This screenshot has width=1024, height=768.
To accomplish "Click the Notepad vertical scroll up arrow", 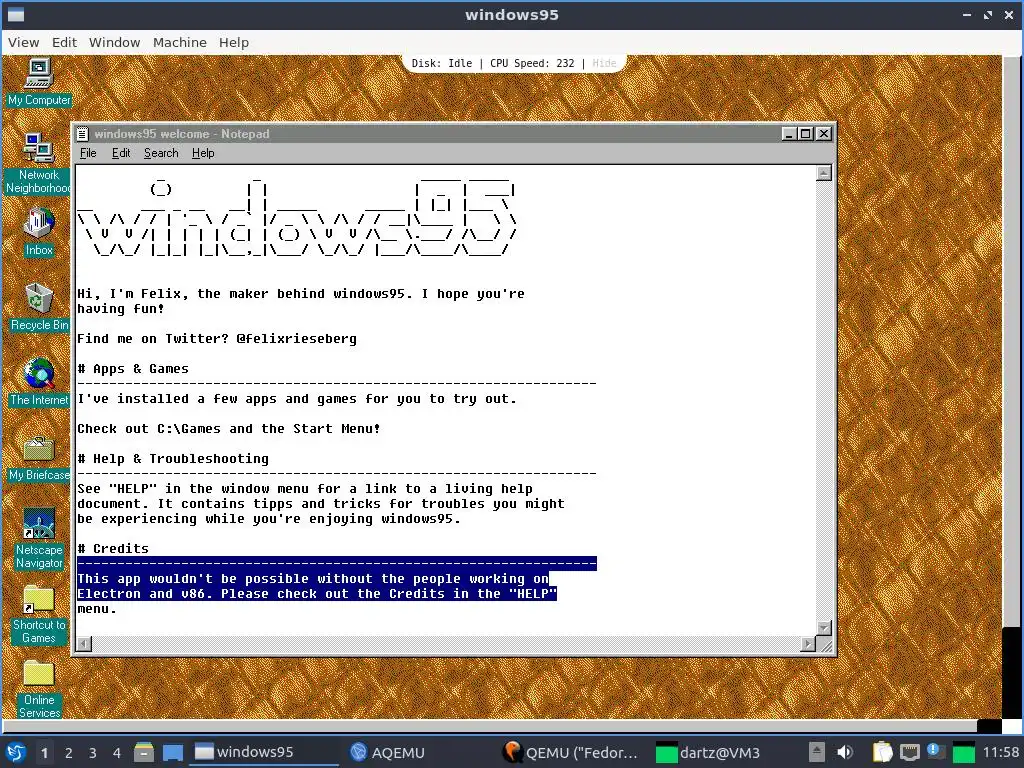I will 824,173.
